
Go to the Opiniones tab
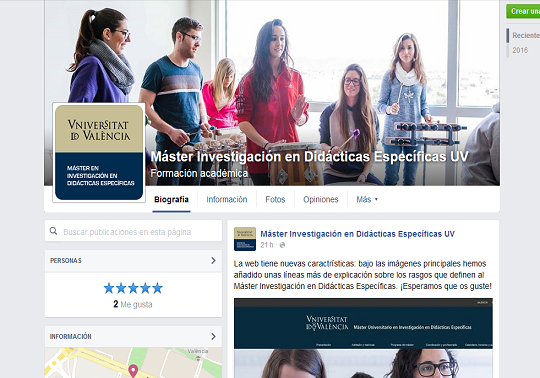[321, 200]
